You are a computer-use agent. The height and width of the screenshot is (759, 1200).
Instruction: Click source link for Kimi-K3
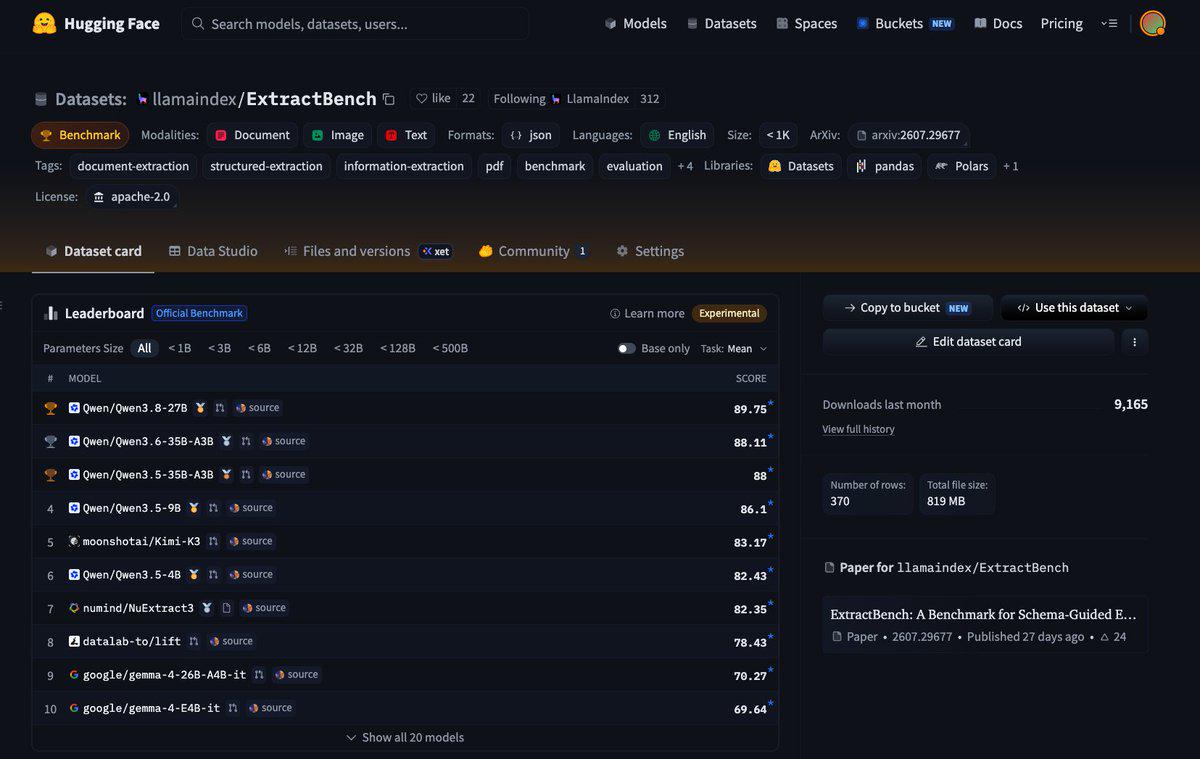click(249, 541)
